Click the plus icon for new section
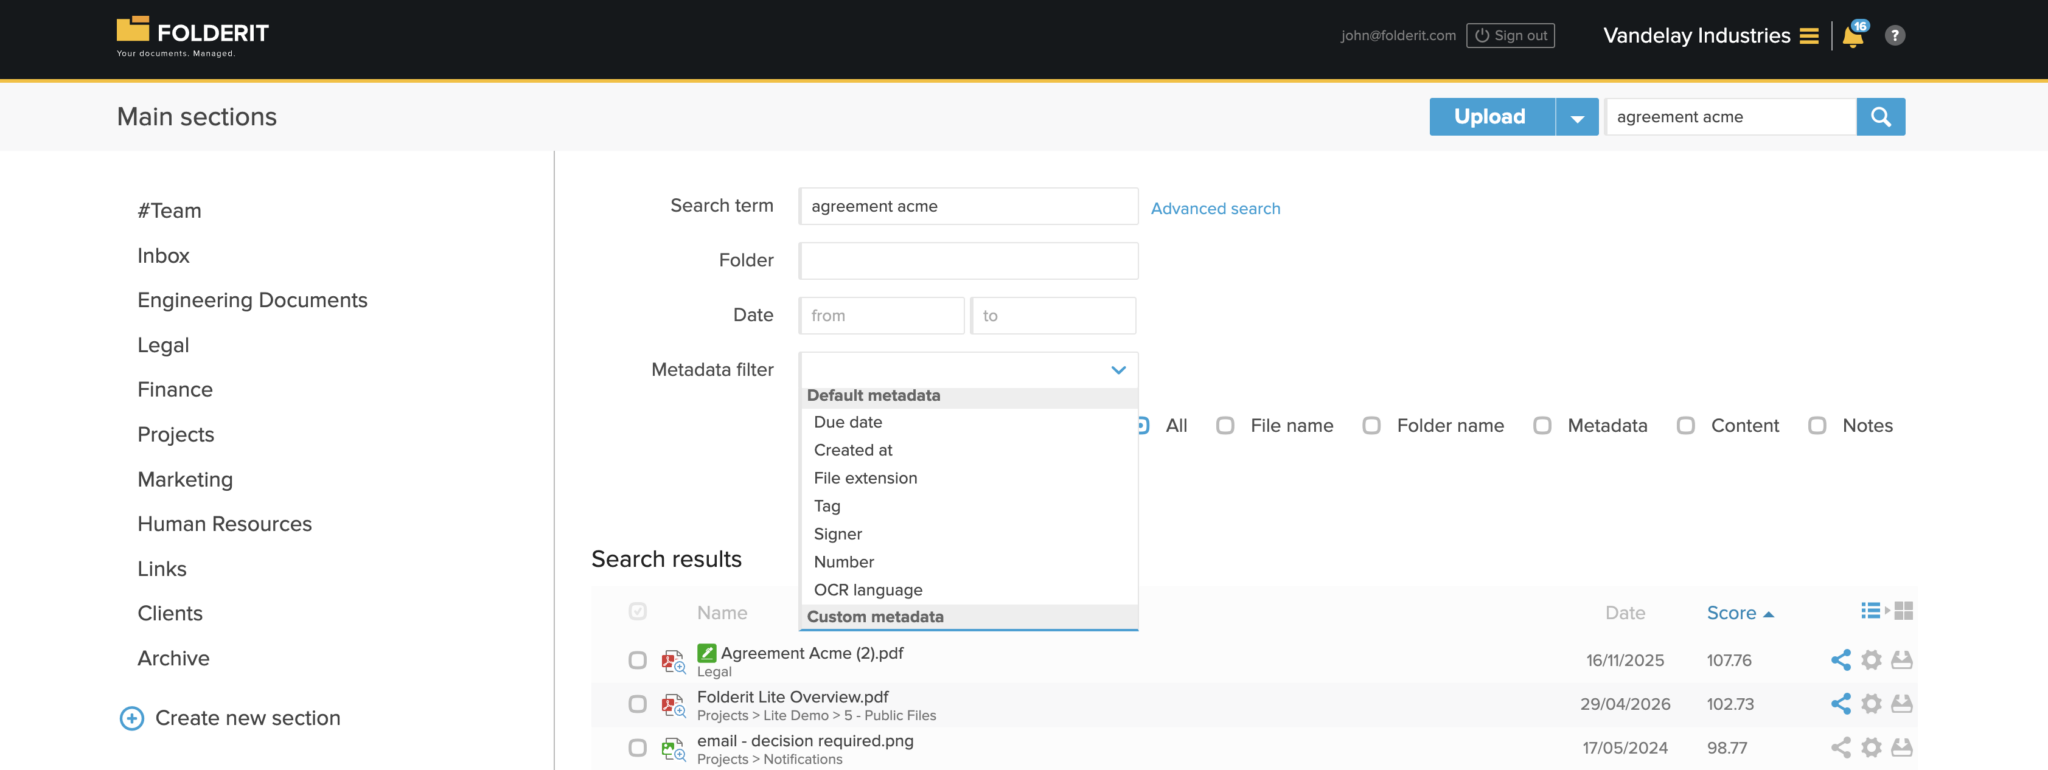Viewport: 2048px width, 770px height. click(x=132, y=719)
